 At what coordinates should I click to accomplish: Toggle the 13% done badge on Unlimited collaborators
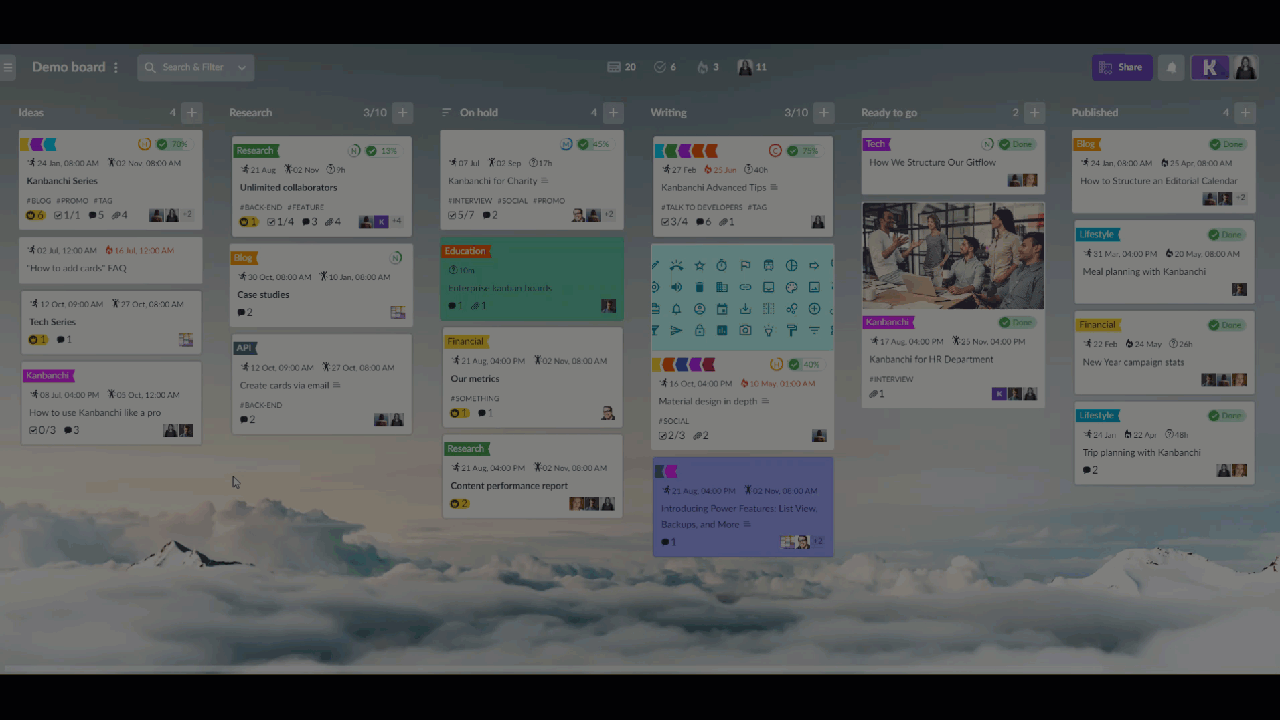tap(382, 151)
